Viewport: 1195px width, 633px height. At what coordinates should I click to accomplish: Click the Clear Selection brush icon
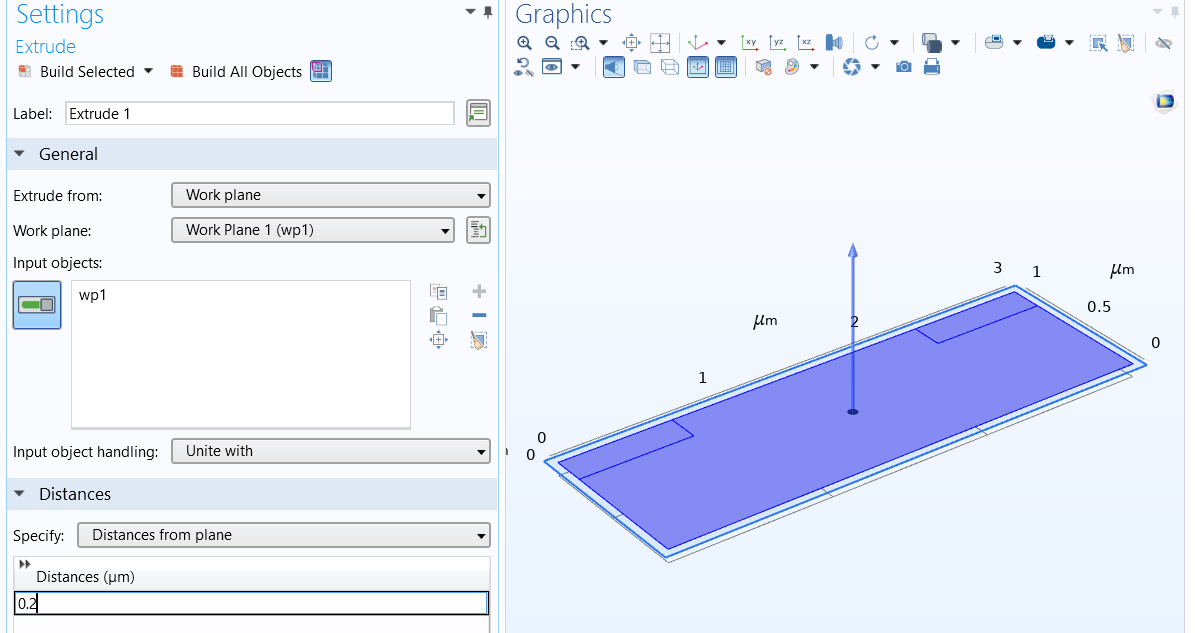point(479,340)
